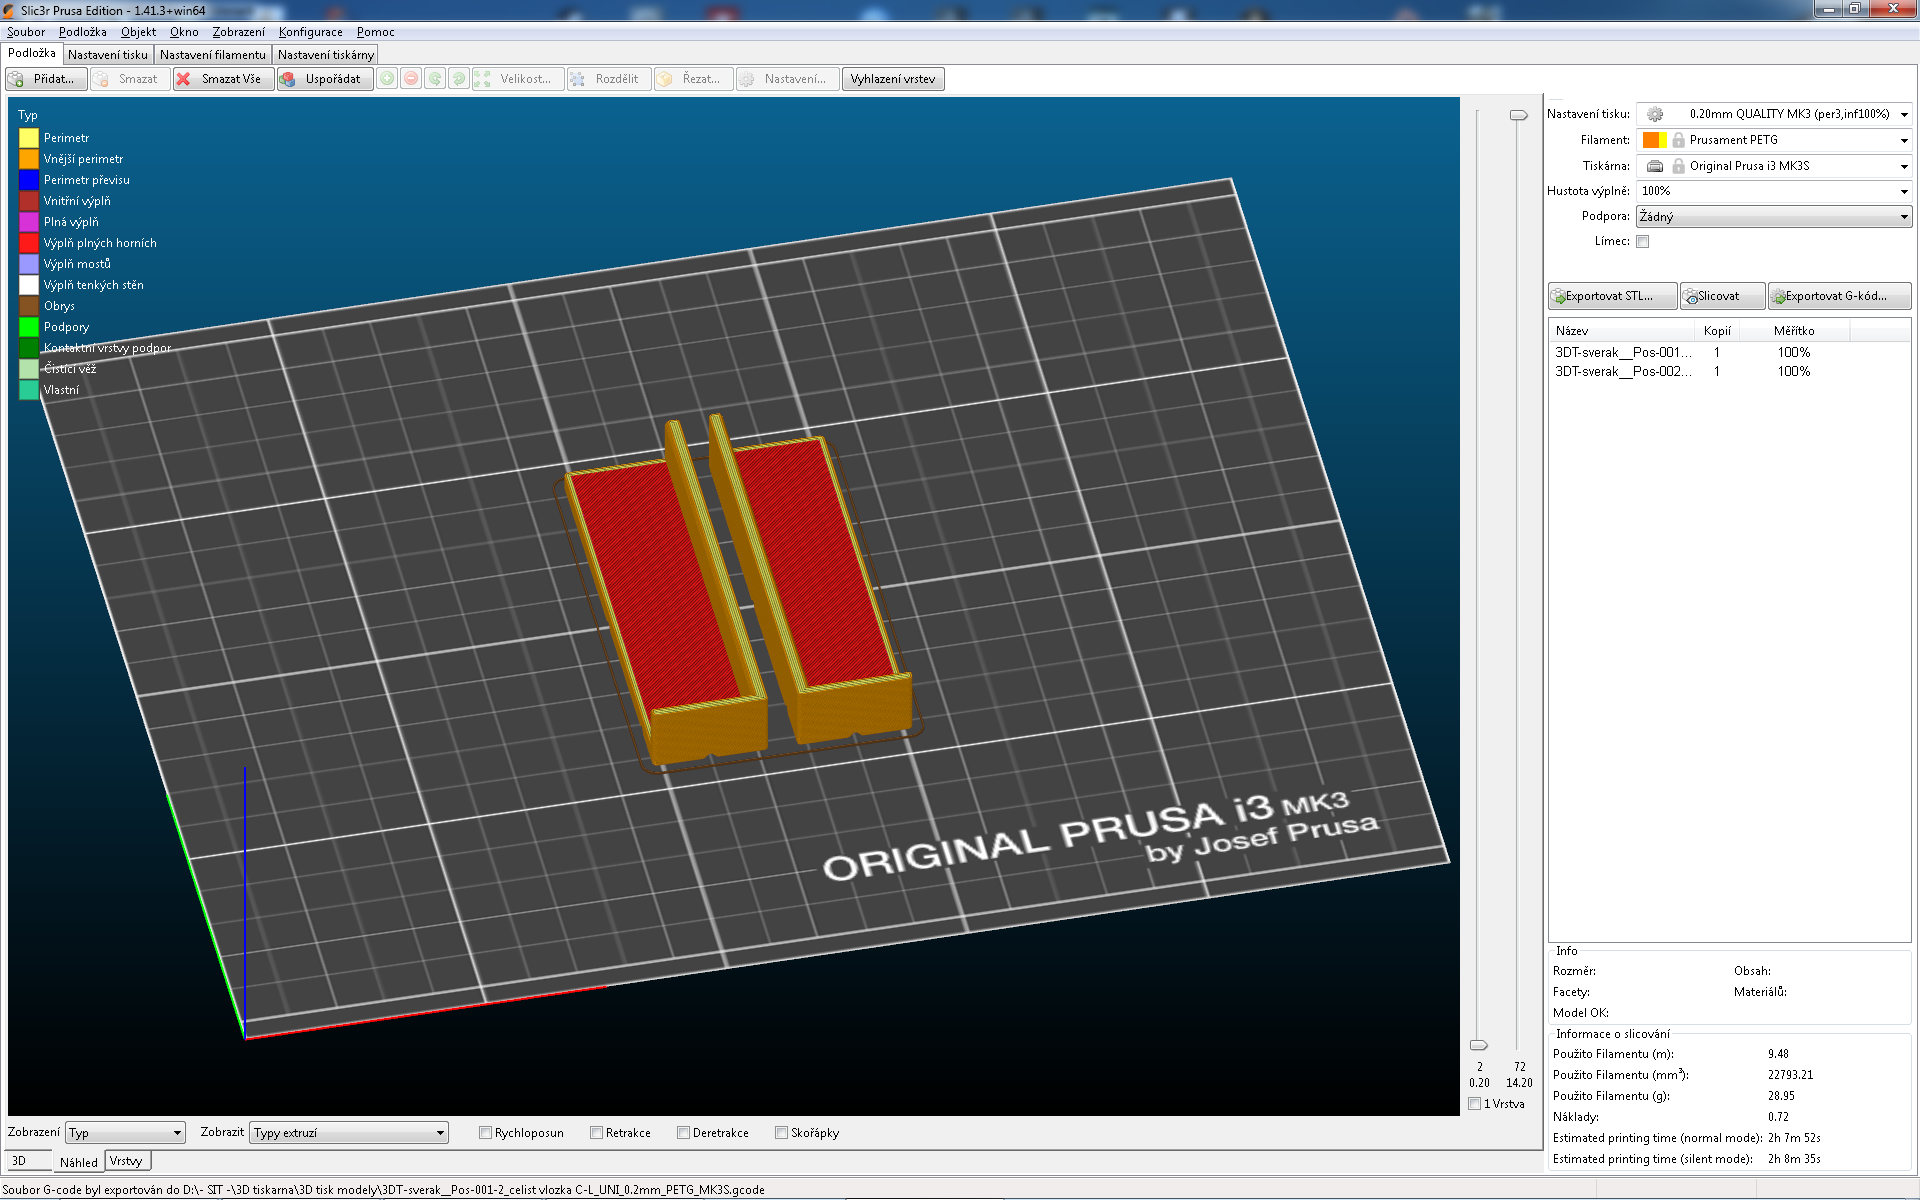Click the red minus remove copy icon
Image resolution: width=1920 pixels, height=1200 pixels.
[411, 79]
